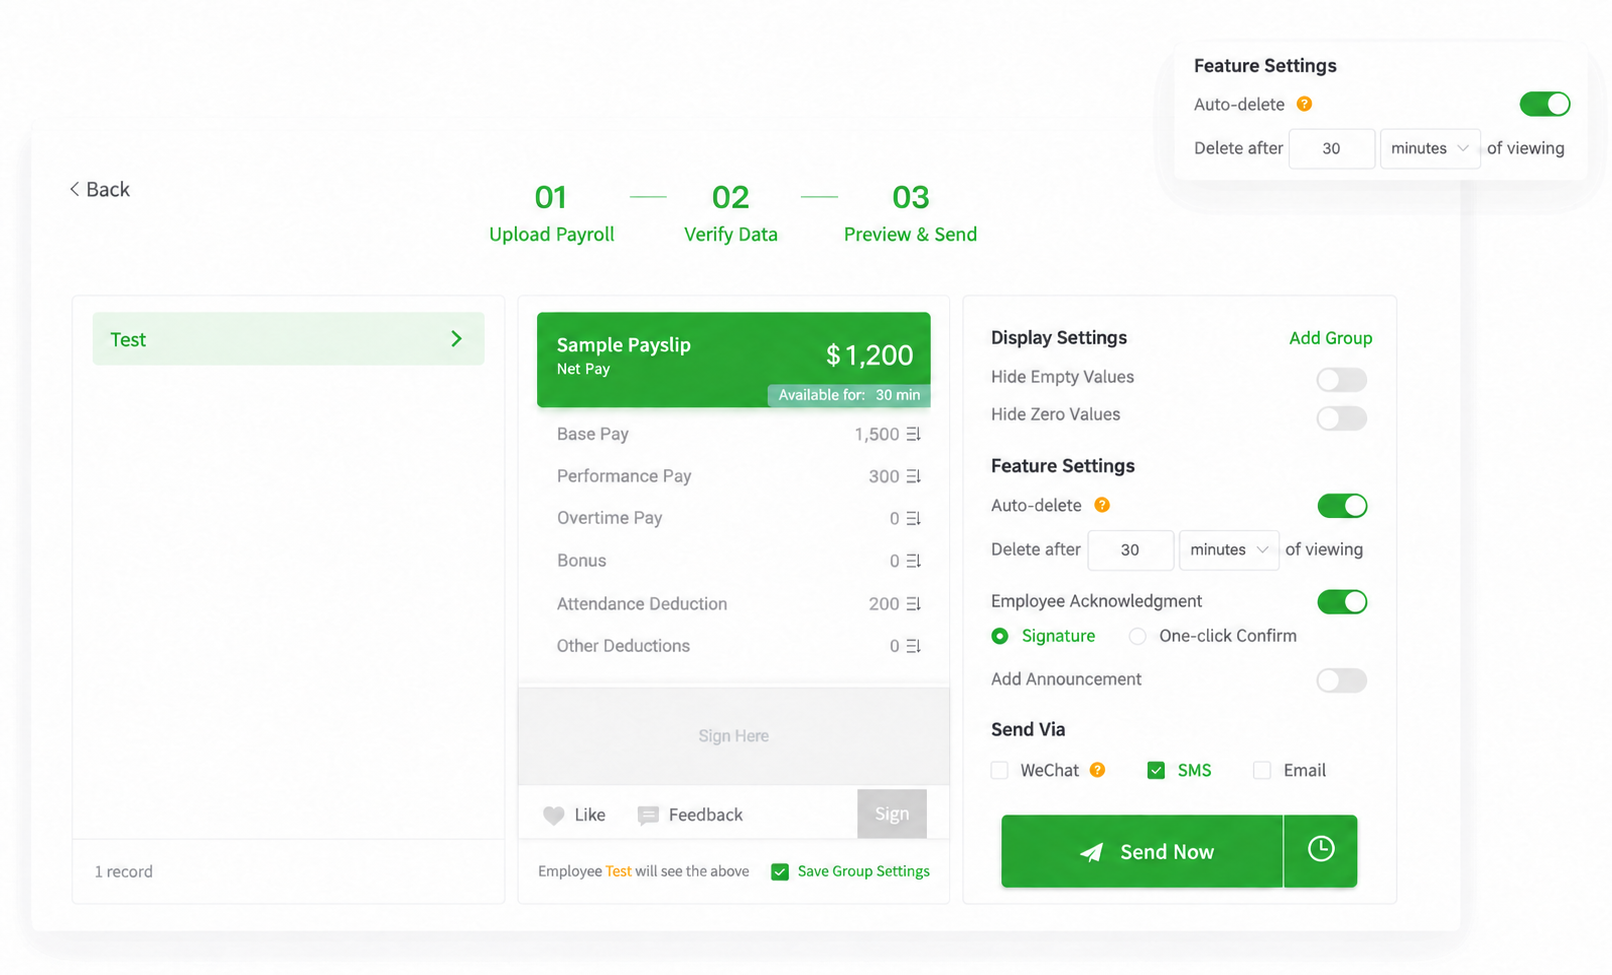
Task: Go to step 02 Verify Data
Action: coord(731,213)
